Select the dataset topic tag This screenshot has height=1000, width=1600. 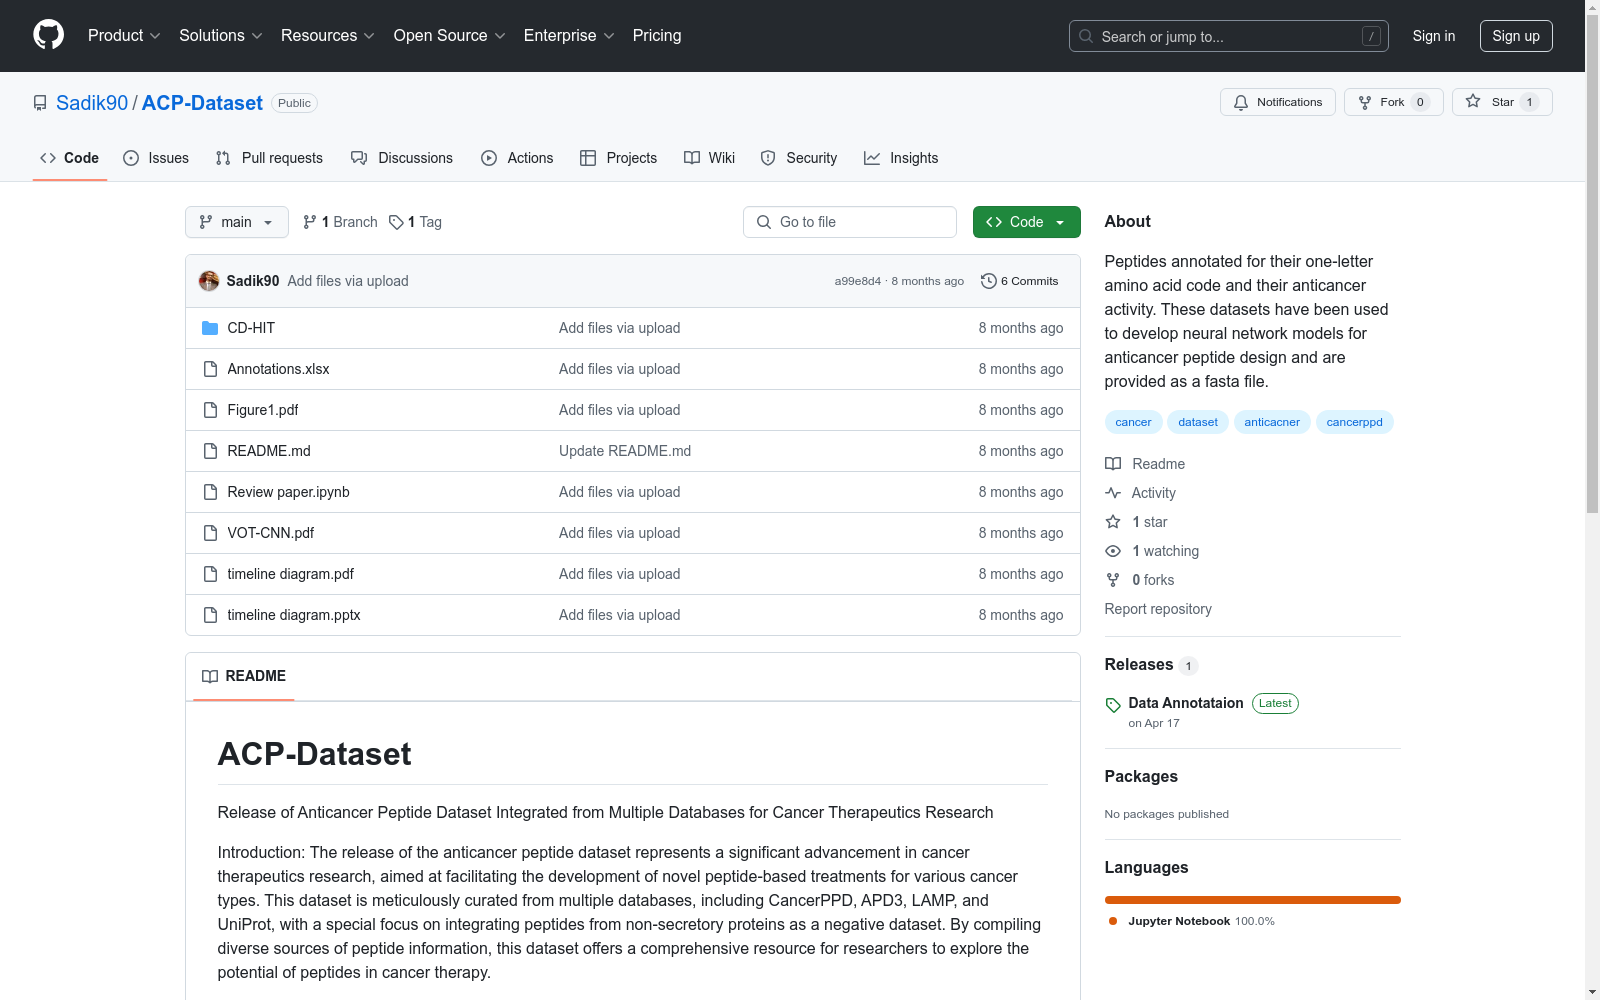tap(1198, 422)
